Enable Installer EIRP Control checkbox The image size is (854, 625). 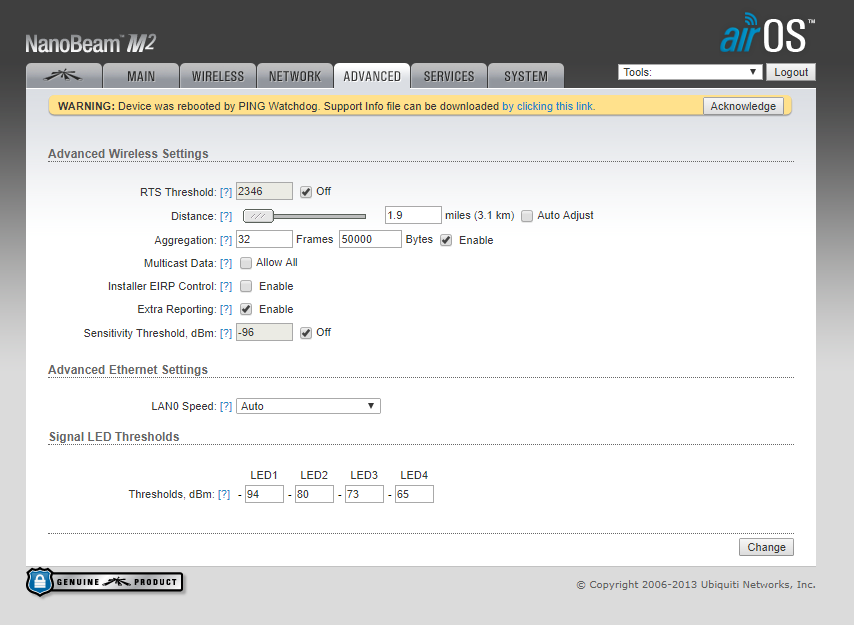click(x=246, y=286)
